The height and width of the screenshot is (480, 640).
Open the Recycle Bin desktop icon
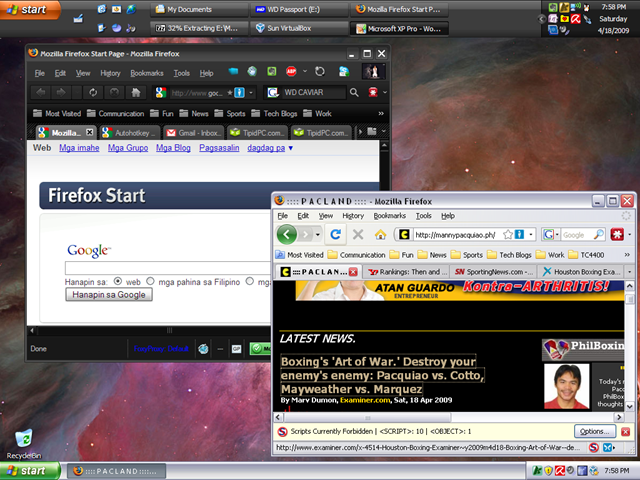24,444
